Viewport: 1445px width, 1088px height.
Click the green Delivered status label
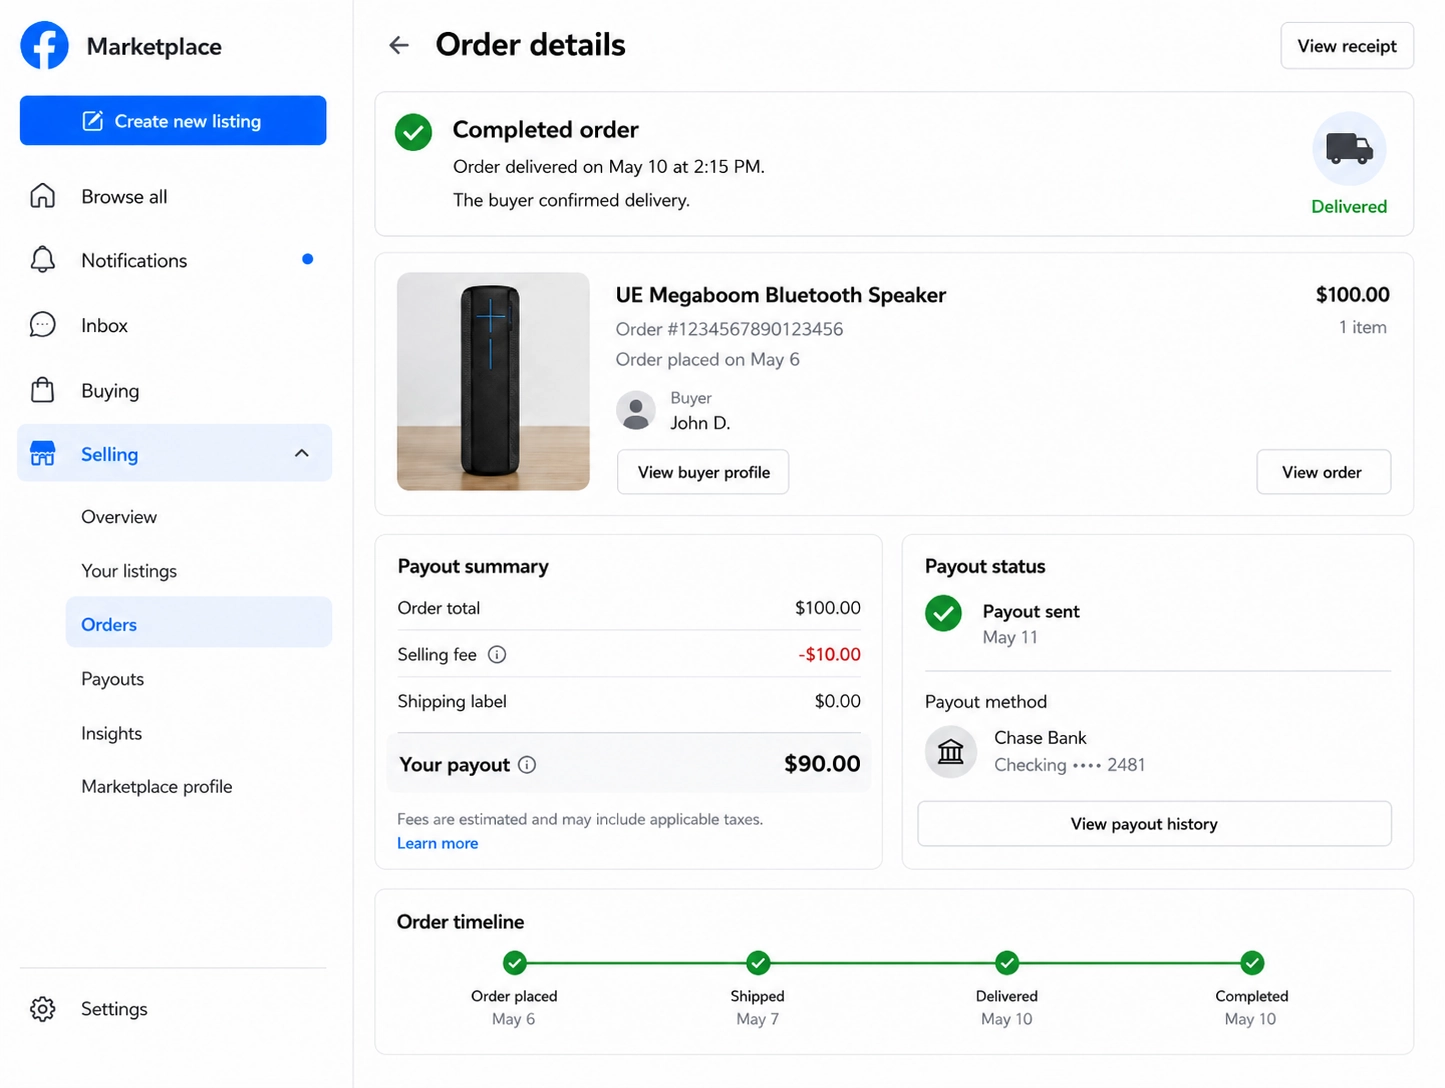pos(1349,207)
